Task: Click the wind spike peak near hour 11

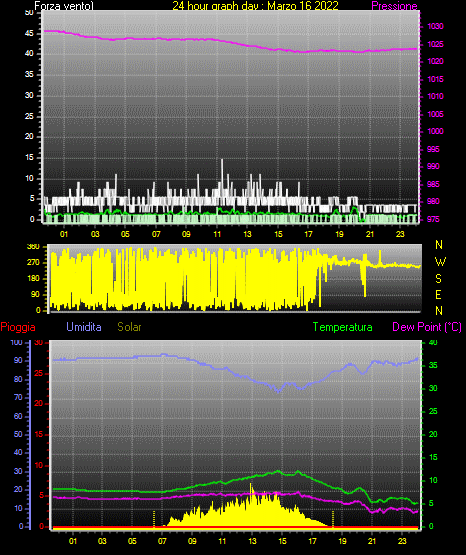Action: coord(222,160)
